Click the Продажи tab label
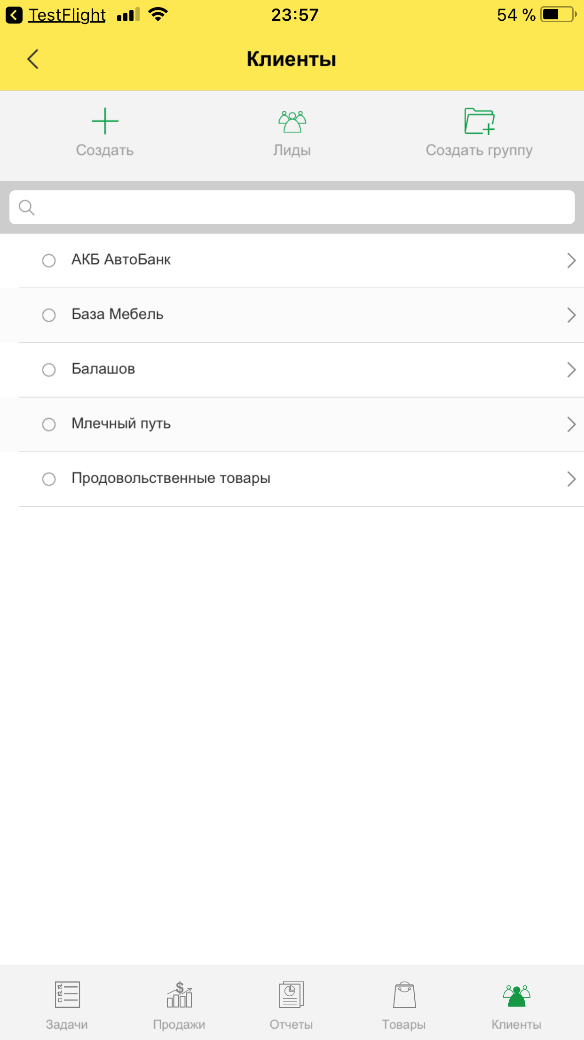 click(179, 1025)
